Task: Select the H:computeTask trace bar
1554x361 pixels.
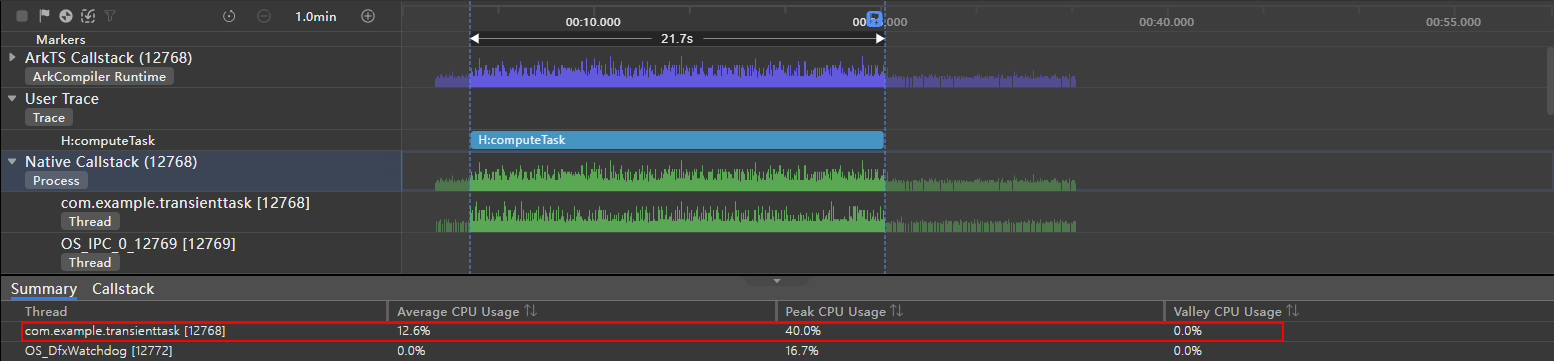Action: pyautogui.click(x=677, y=140)
